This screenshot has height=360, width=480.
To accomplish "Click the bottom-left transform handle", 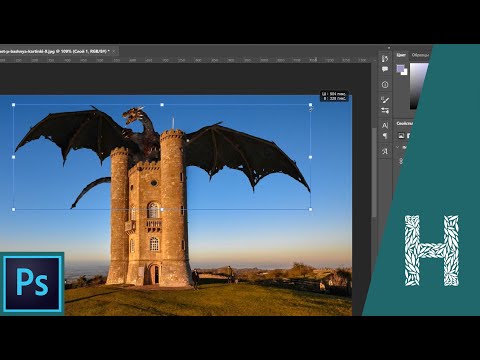I will tap(14, 209).
